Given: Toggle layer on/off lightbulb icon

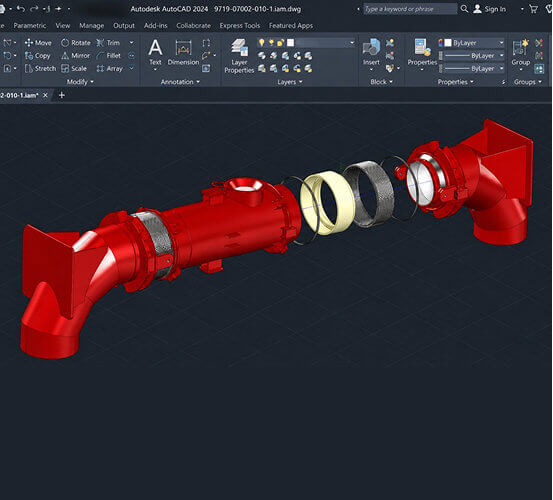Looking at the screenshot, I should [x=261, y=43].
